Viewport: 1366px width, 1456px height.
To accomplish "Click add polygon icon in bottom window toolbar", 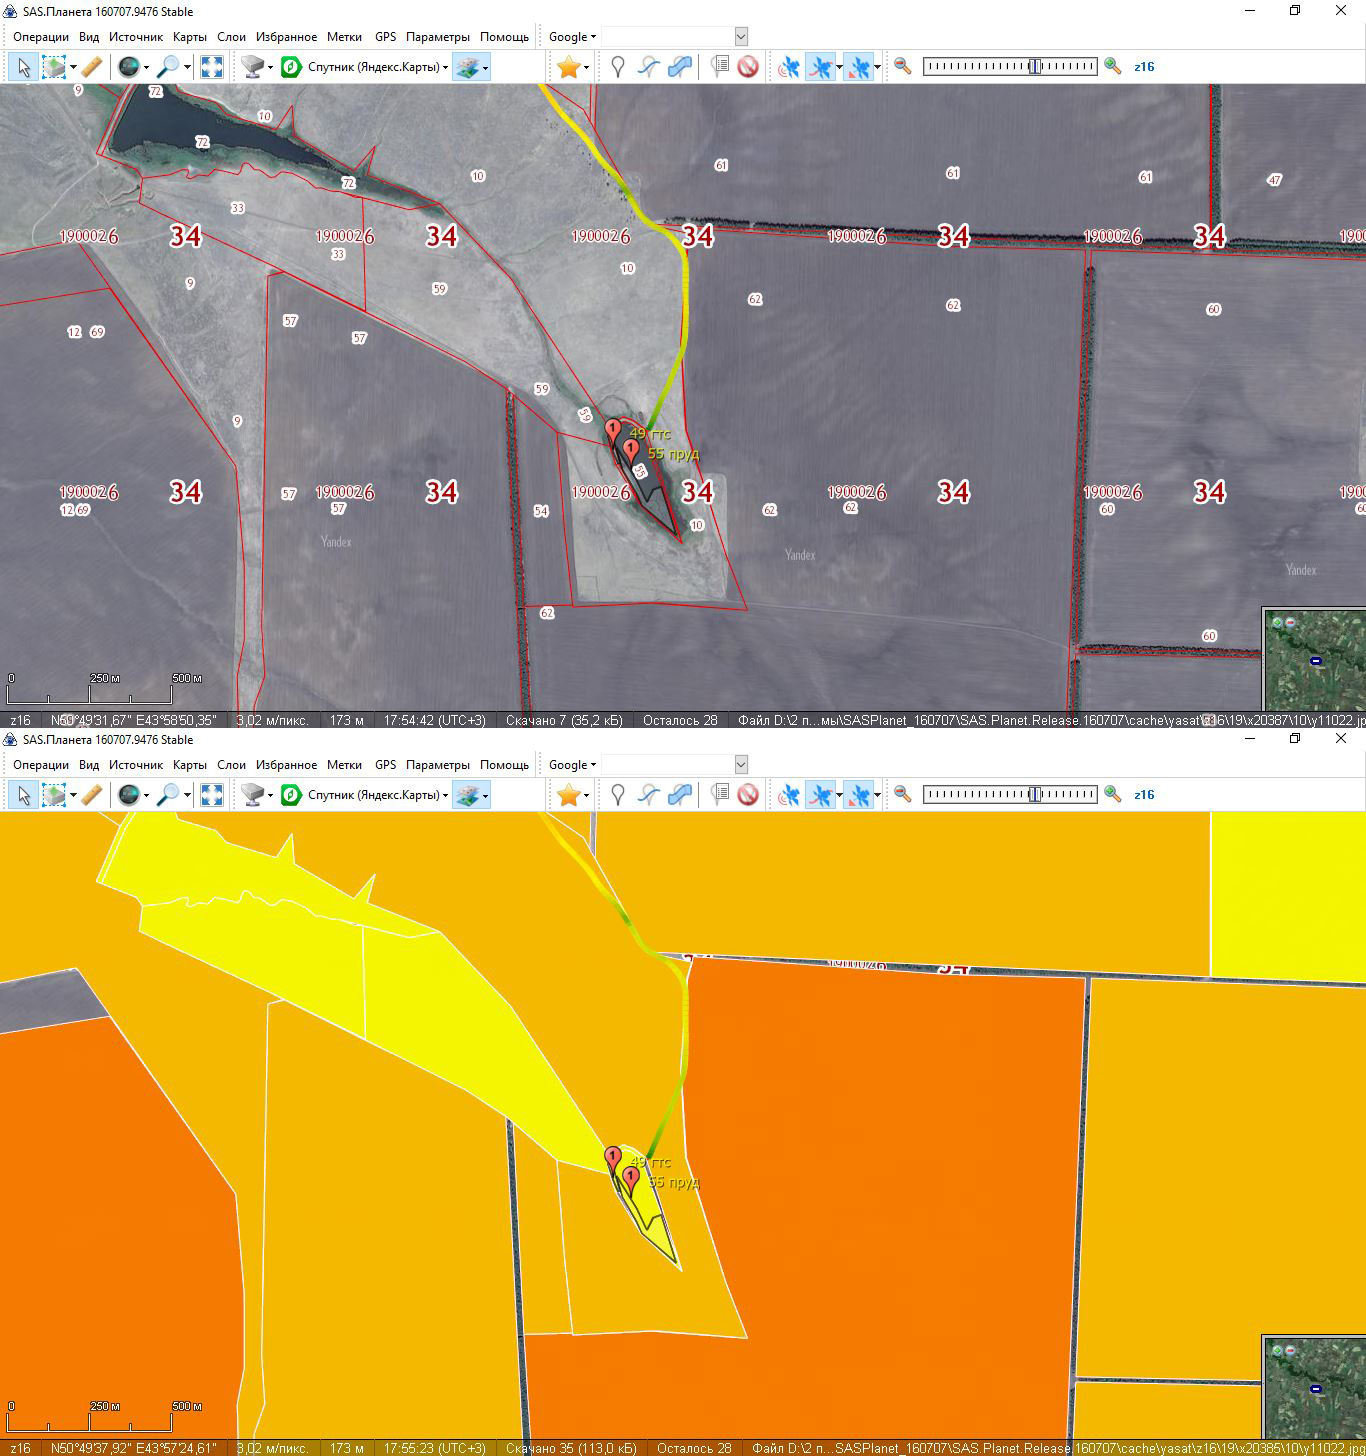I will (680, 795).
